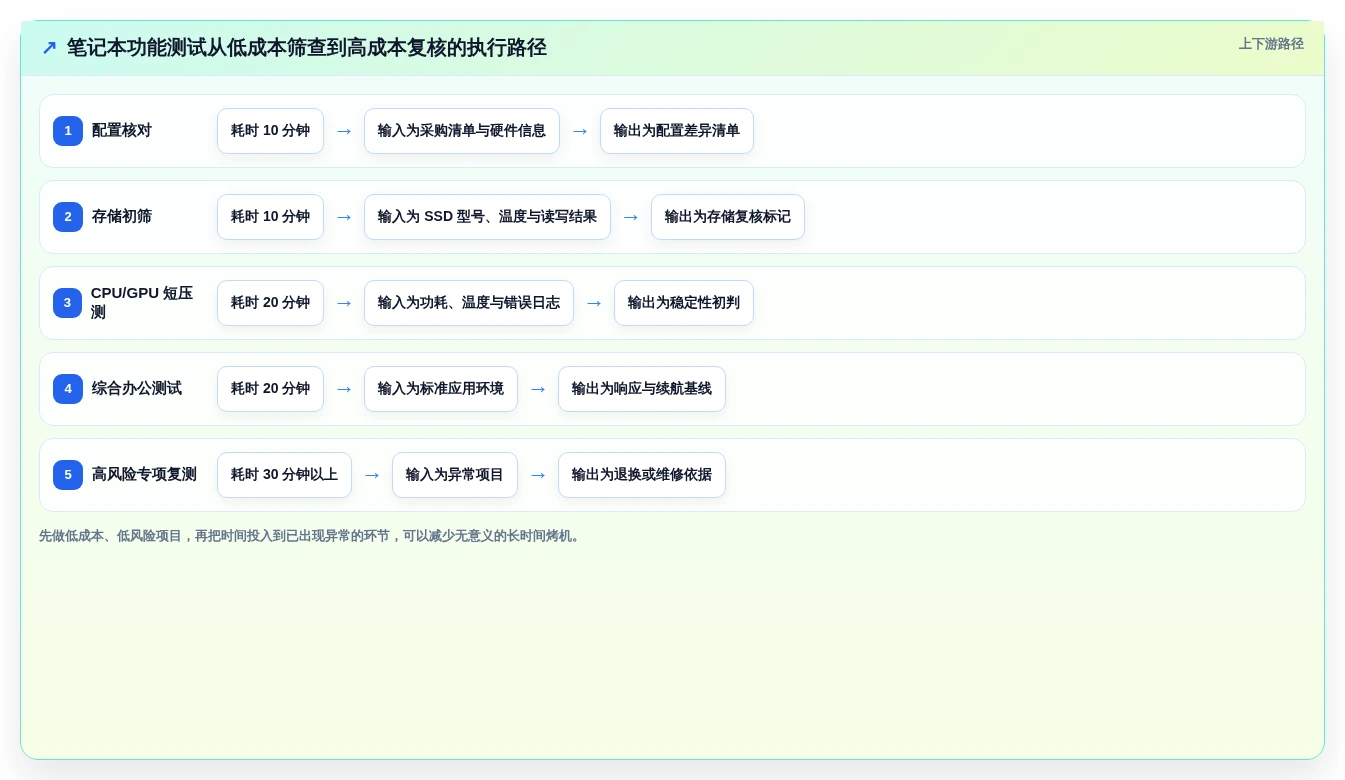Click the 耗时 30 分钟以上 chip
Image resolution: width=1345 pixels, height=780 pixels.
click(x=284, y=475)
